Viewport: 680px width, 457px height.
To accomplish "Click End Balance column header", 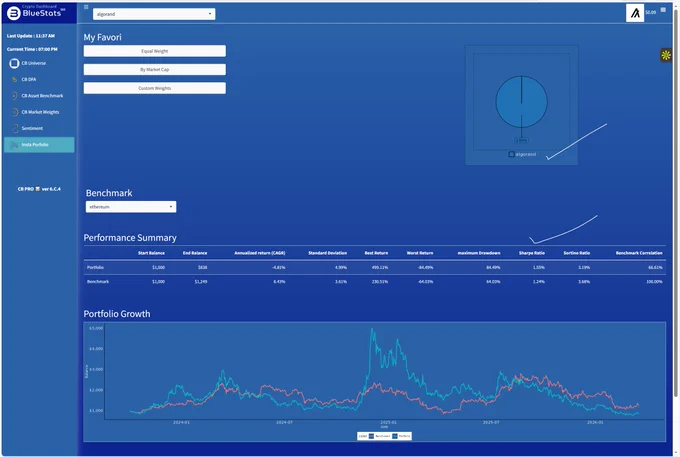I will coord(195,253).
